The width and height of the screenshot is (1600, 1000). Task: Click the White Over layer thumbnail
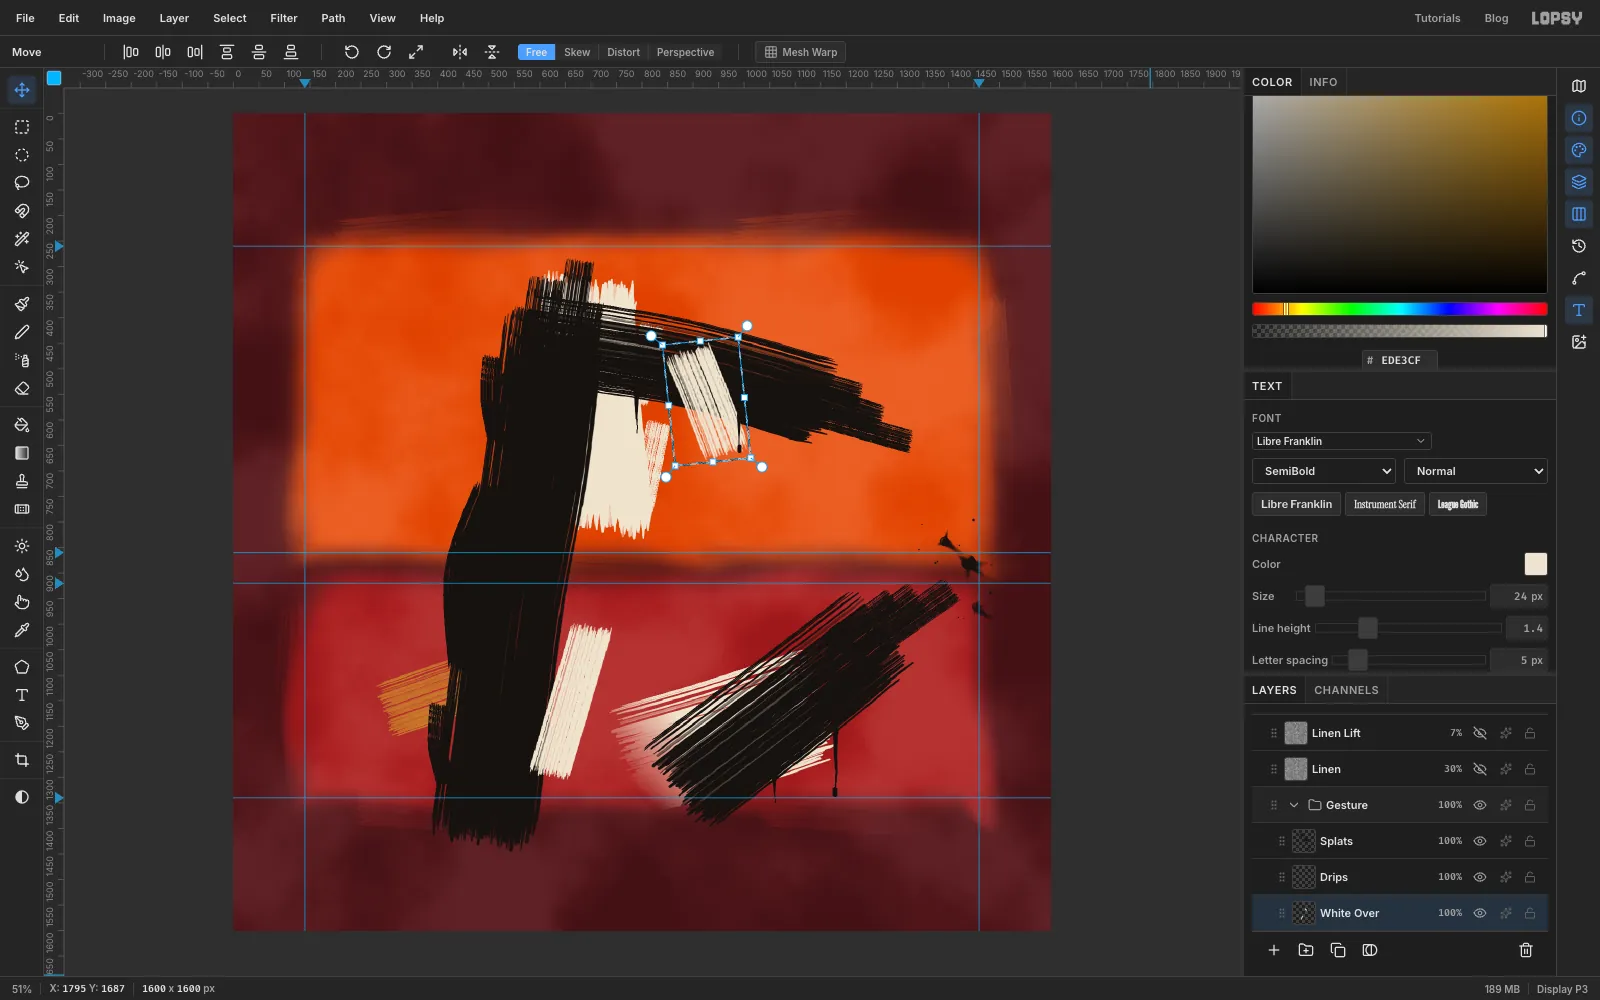click(1303, 913)
